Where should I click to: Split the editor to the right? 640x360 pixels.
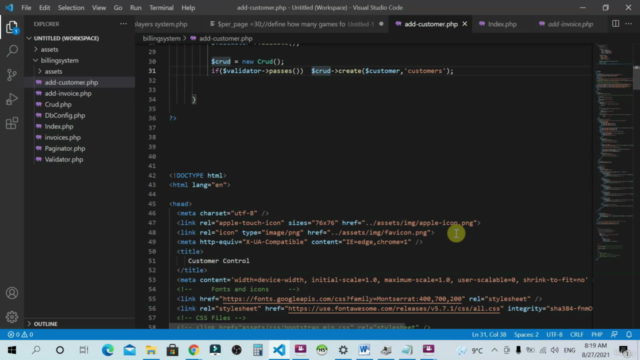tap(616, 24)
